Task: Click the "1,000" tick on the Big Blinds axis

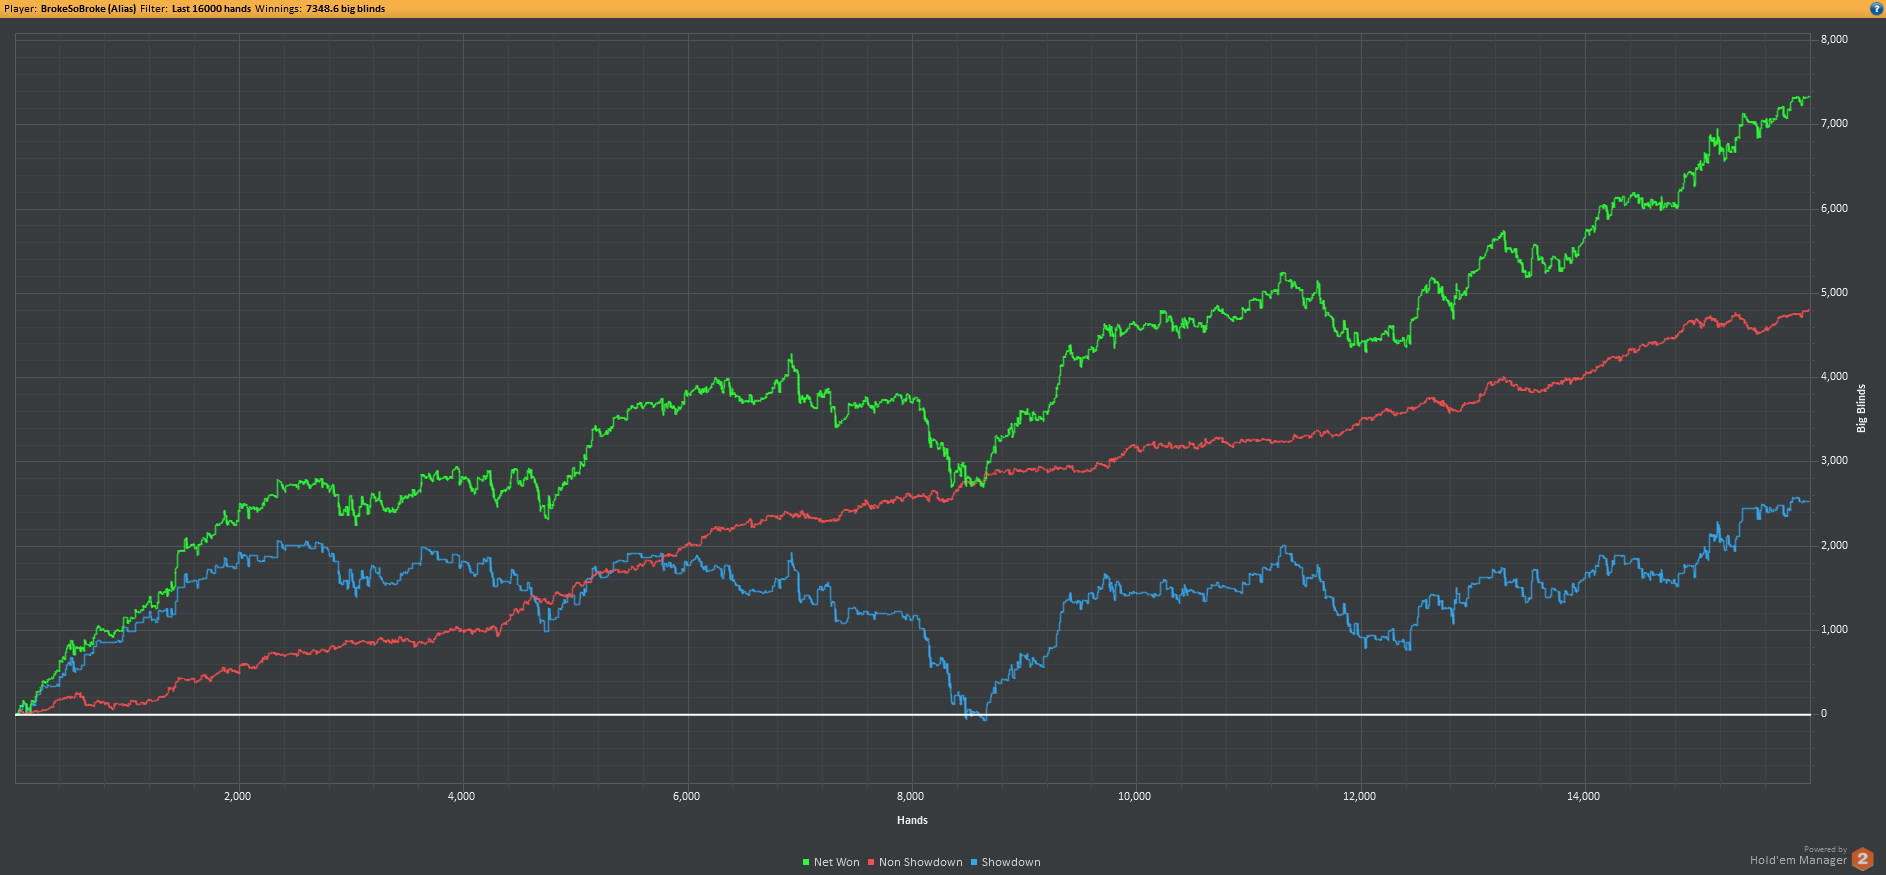Action: pyautogui.click(x=1834, y=629)
